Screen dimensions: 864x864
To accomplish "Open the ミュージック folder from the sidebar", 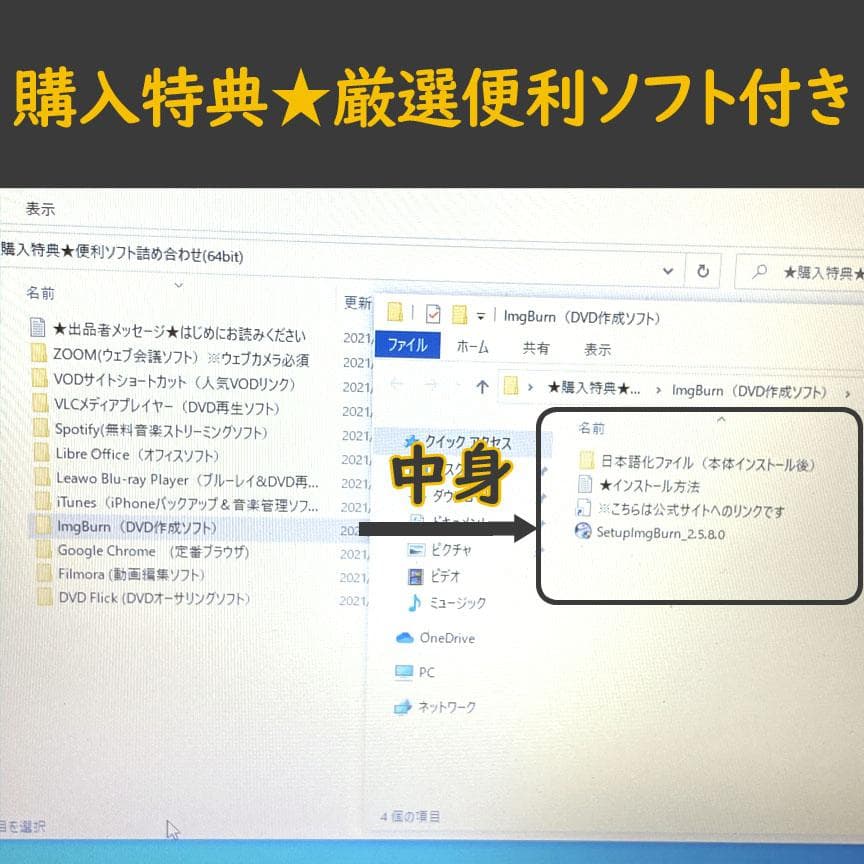I will 456,604.
